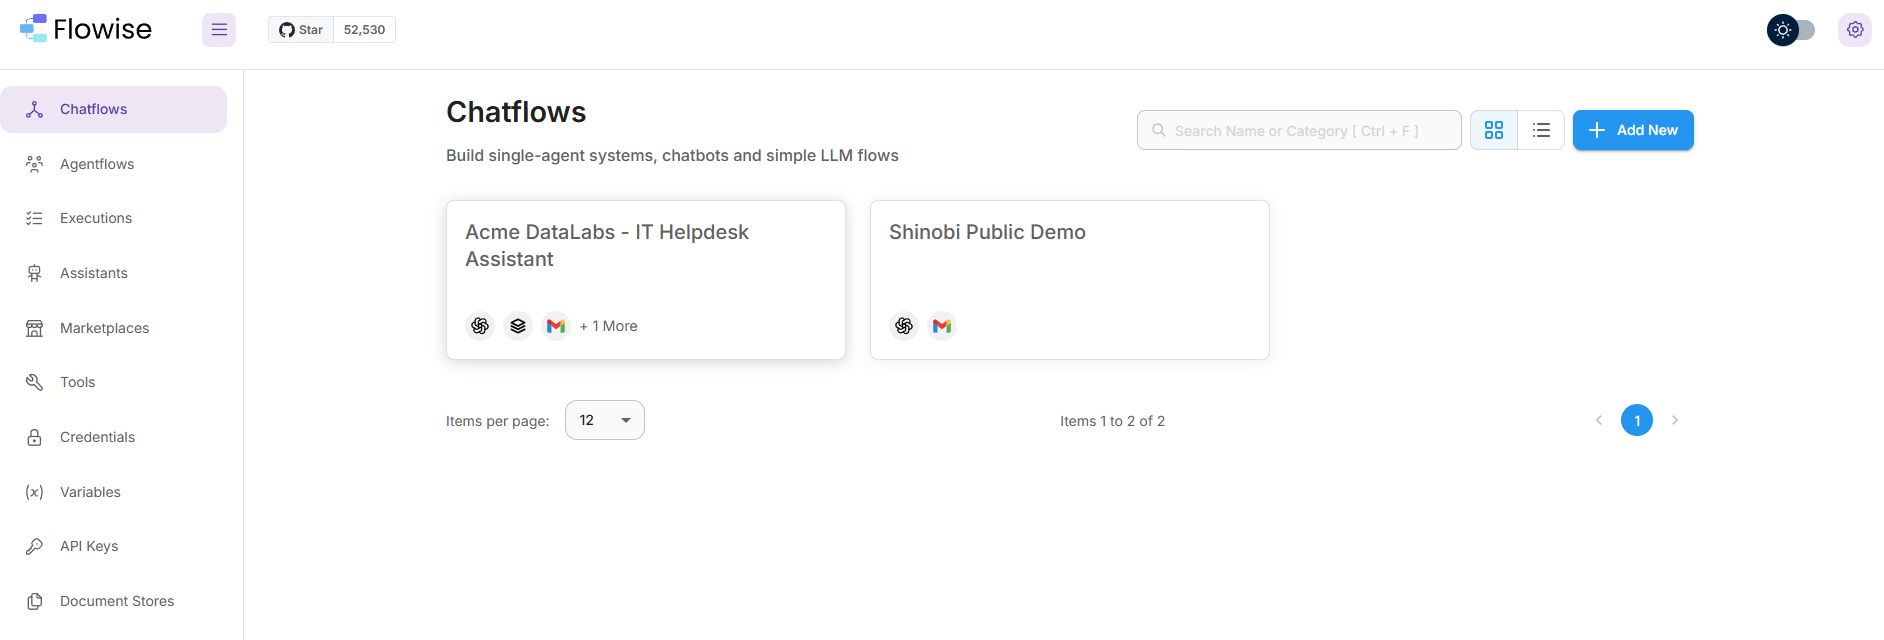Open Agentflows in the sidebar

click(x=114, y=164)
